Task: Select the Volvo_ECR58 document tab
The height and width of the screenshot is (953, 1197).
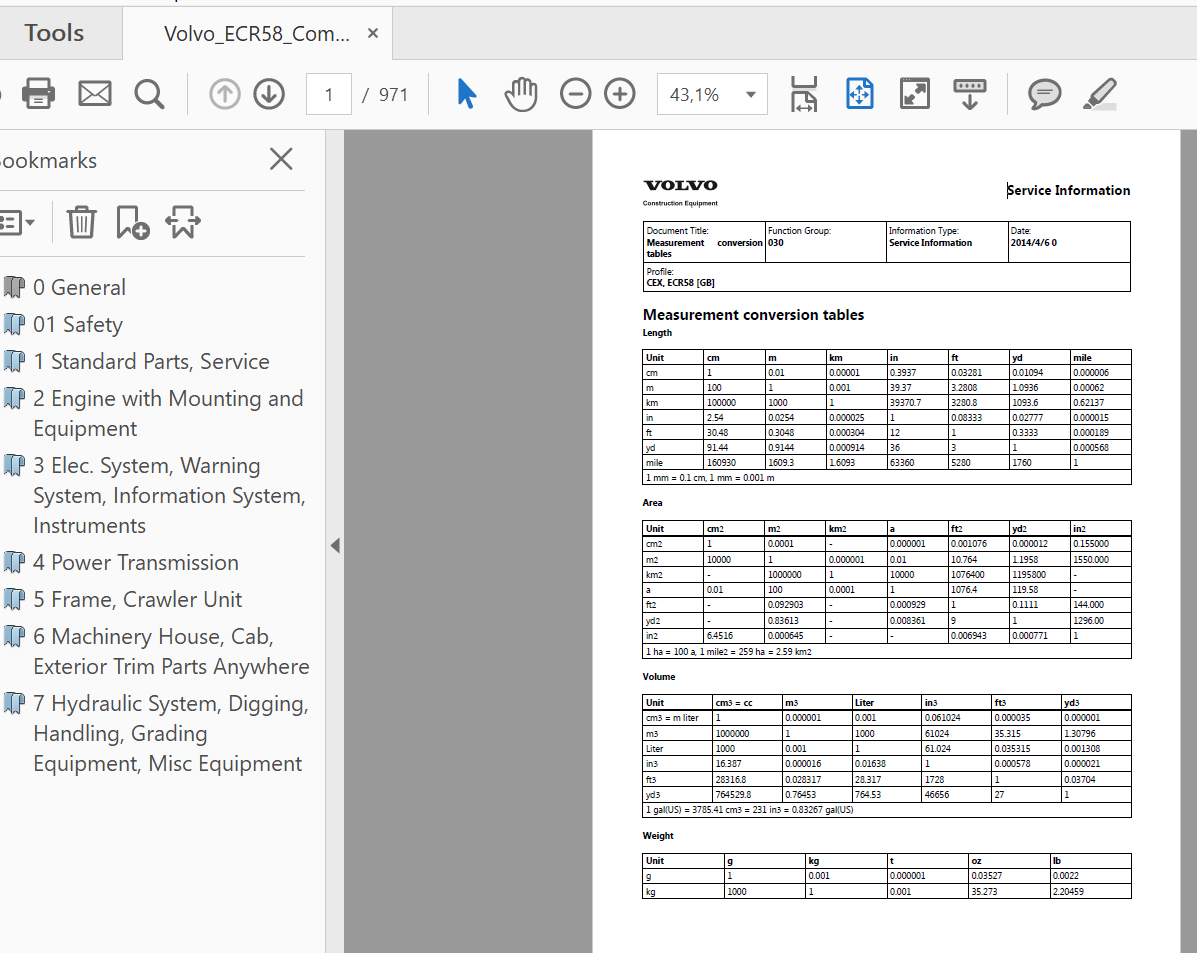Action: point(257,34)
